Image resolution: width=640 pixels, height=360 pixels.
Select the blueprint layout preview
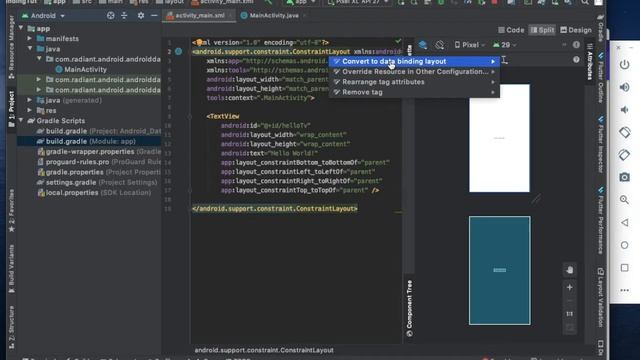click(x=500, y=271)
